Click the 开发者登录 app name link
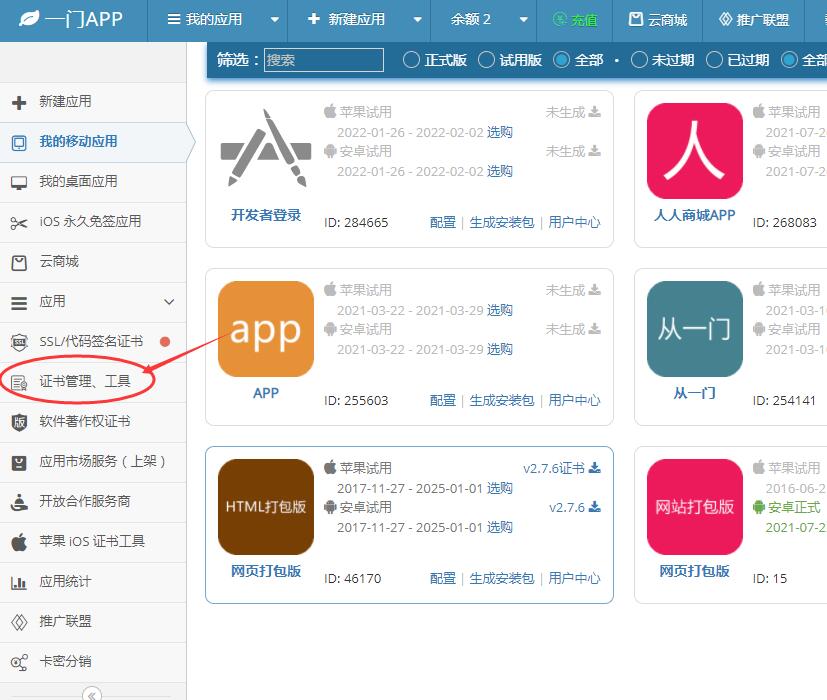This screenshot has height=700, width=827. [x=266, y=215]
